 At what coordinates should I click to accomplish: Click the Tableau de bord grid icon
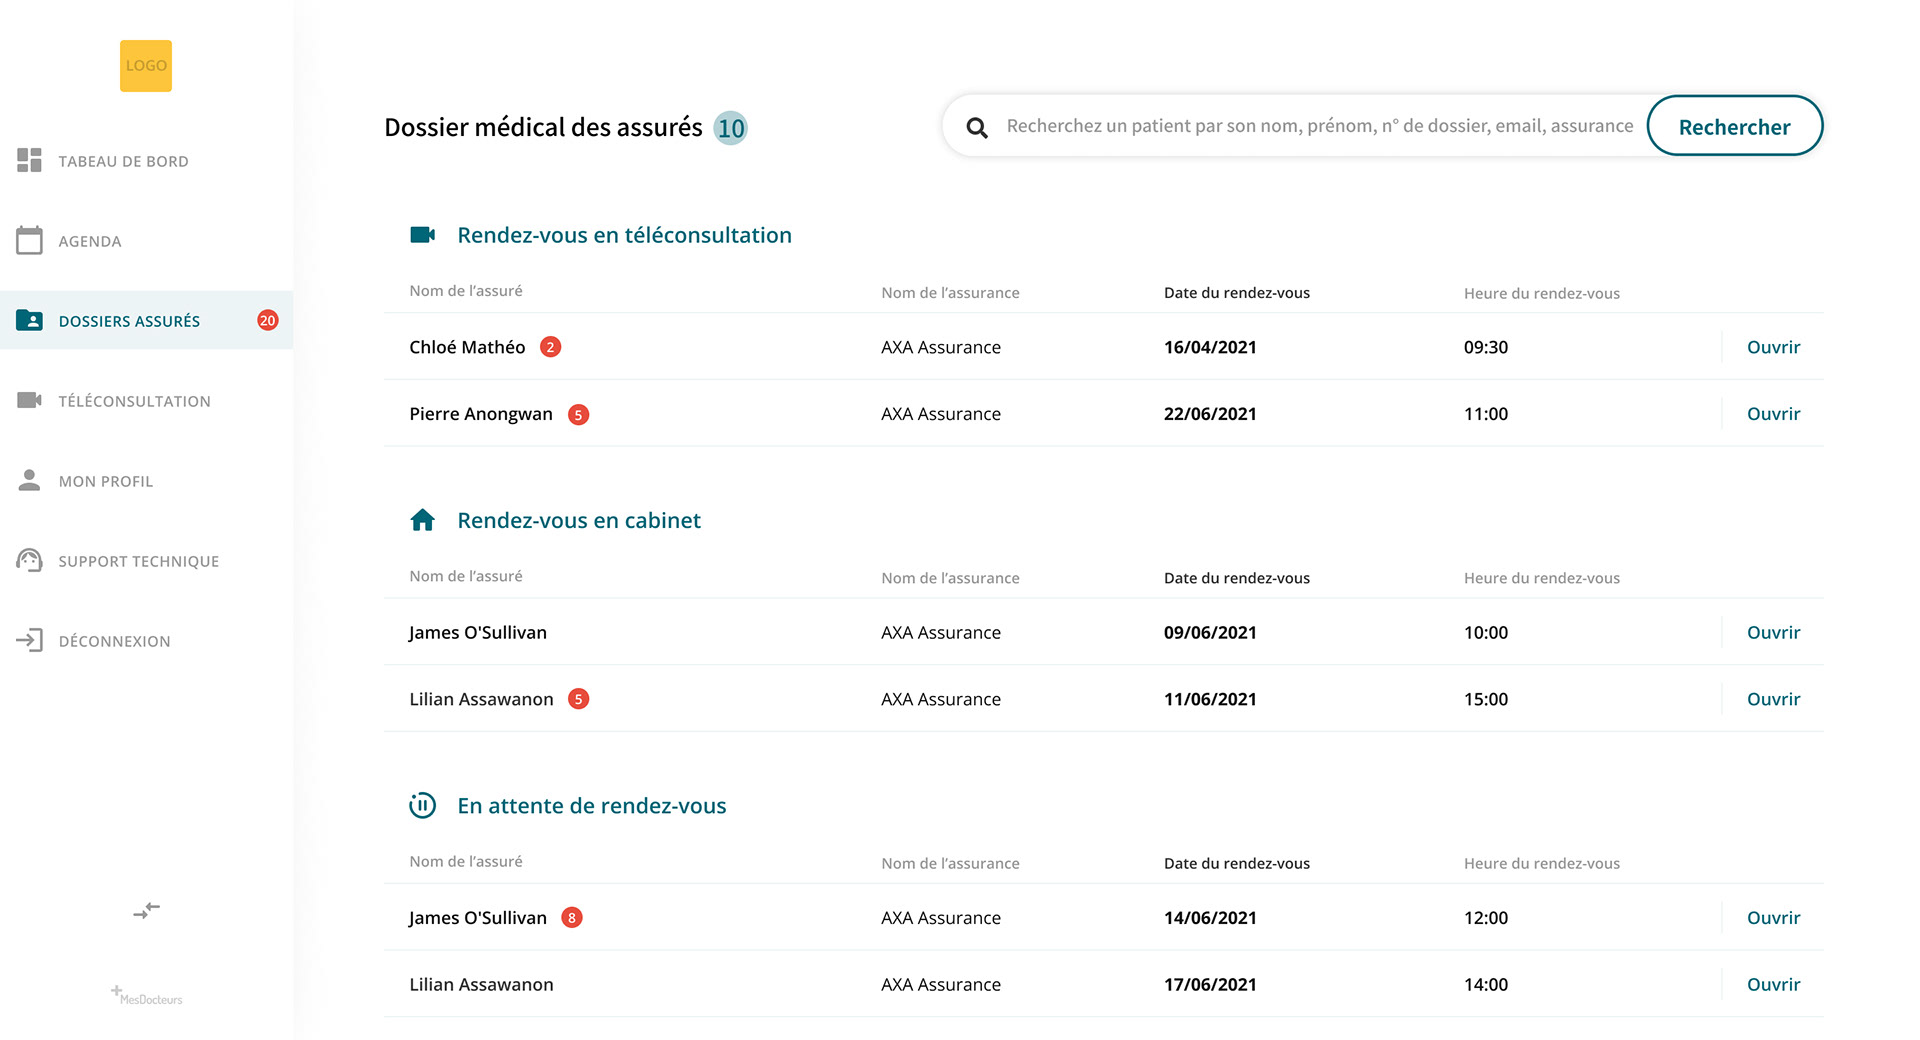(29, 160)
